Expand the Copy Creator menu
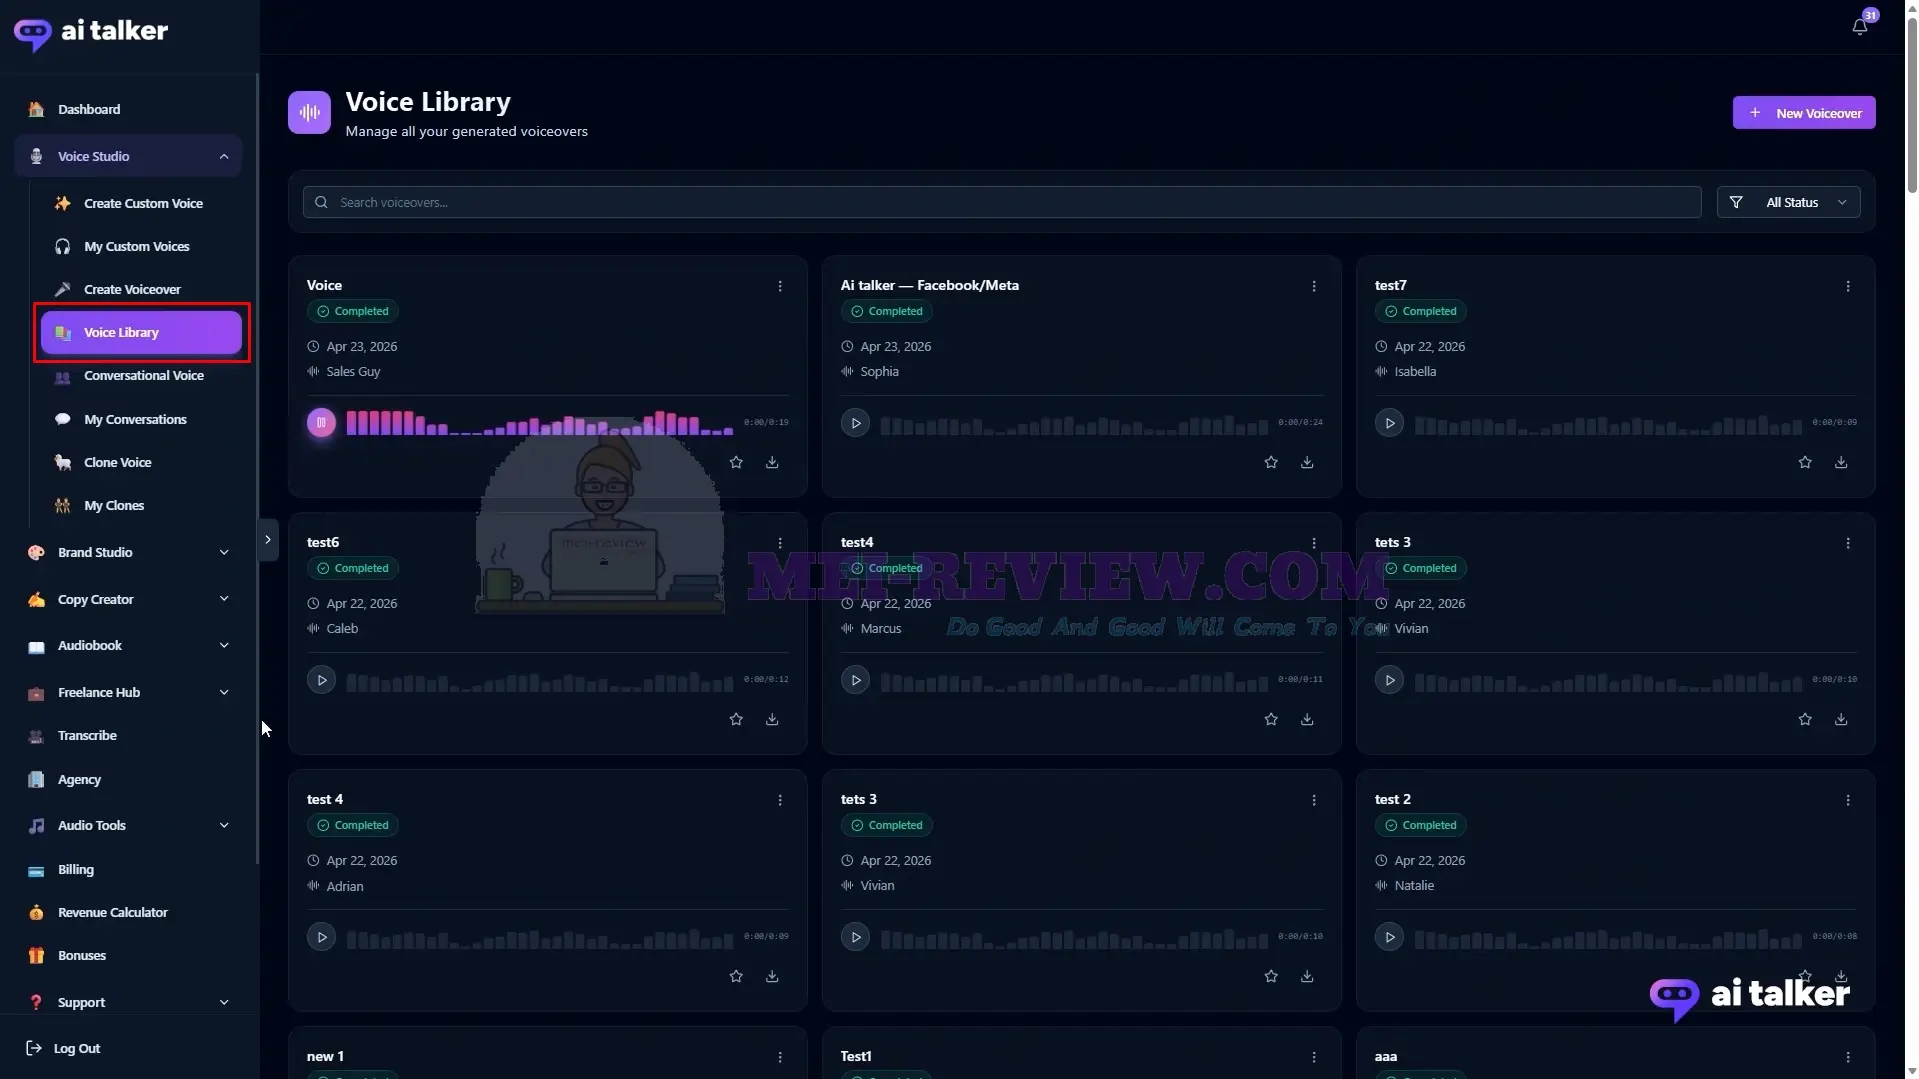 128,599
